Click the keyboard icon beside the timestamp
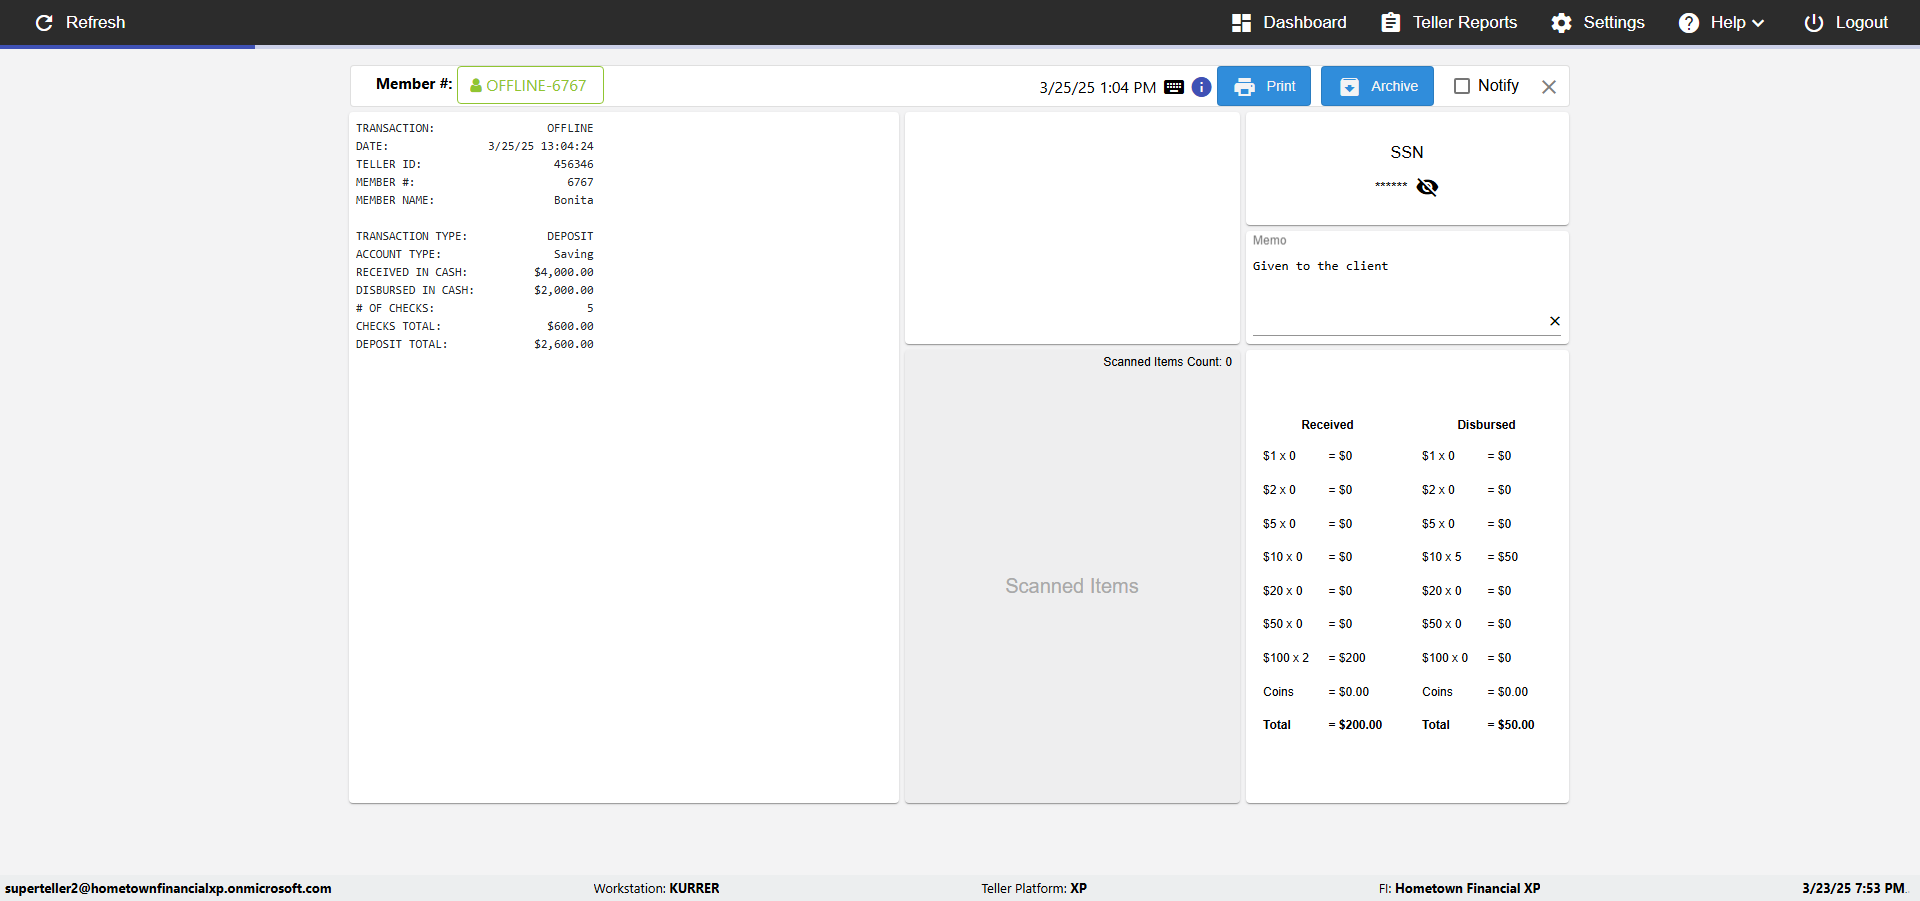1920x901 pixels. (x=1174, y=87)
